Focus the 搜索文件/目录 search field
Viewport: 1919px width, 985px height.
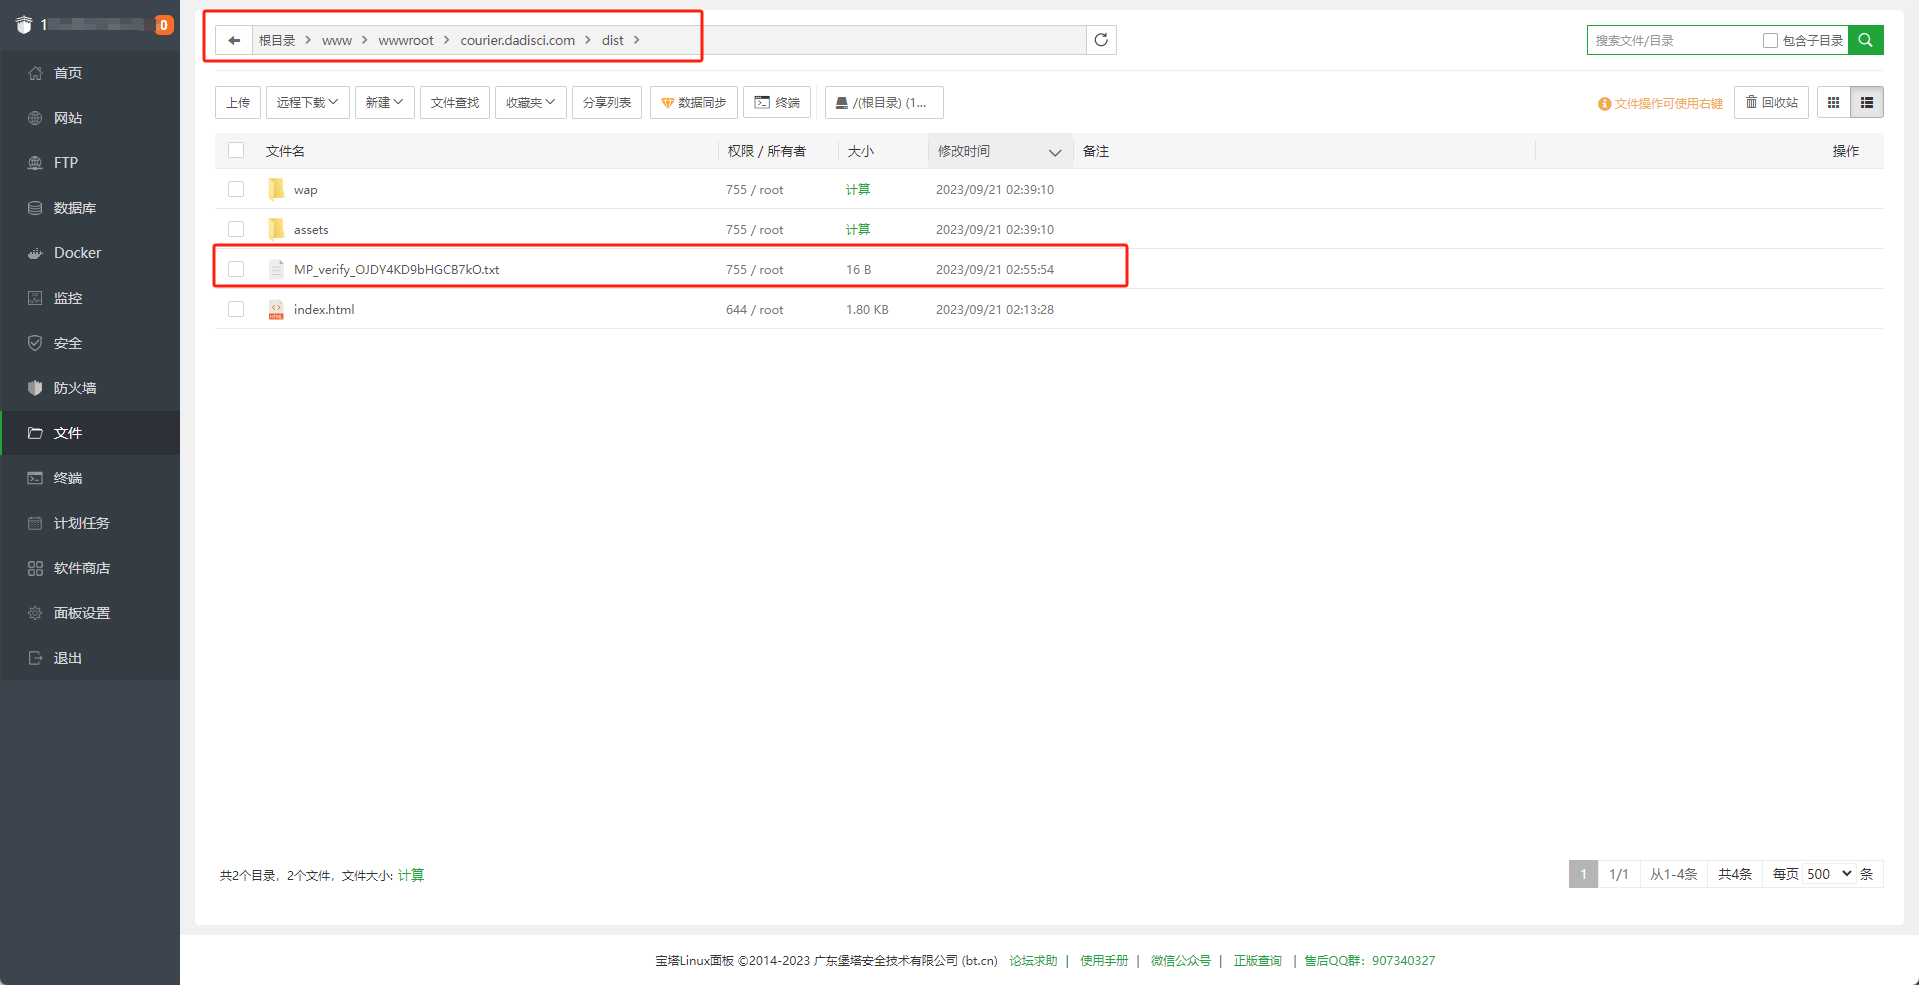coord(1672,40)
